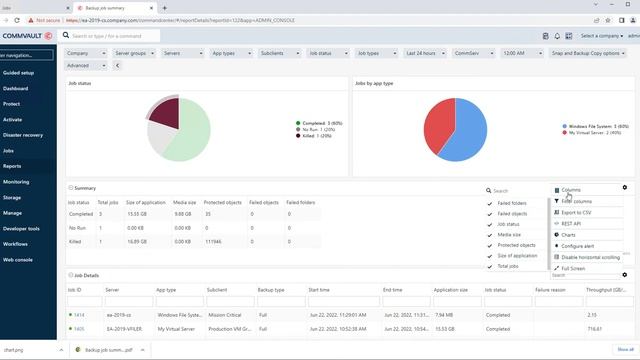The image size is (640, 360).
Task: Collapse the Summary section toggle
Action: (x=71, y=188)
